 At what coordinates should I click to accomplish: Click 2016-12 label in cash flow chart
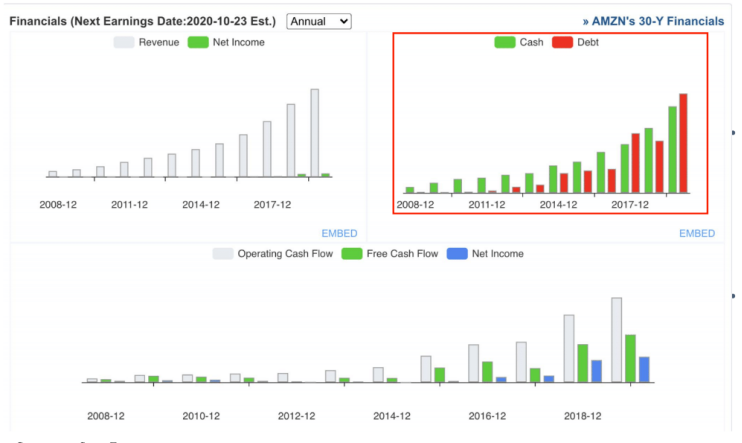[x=487, y=416]
